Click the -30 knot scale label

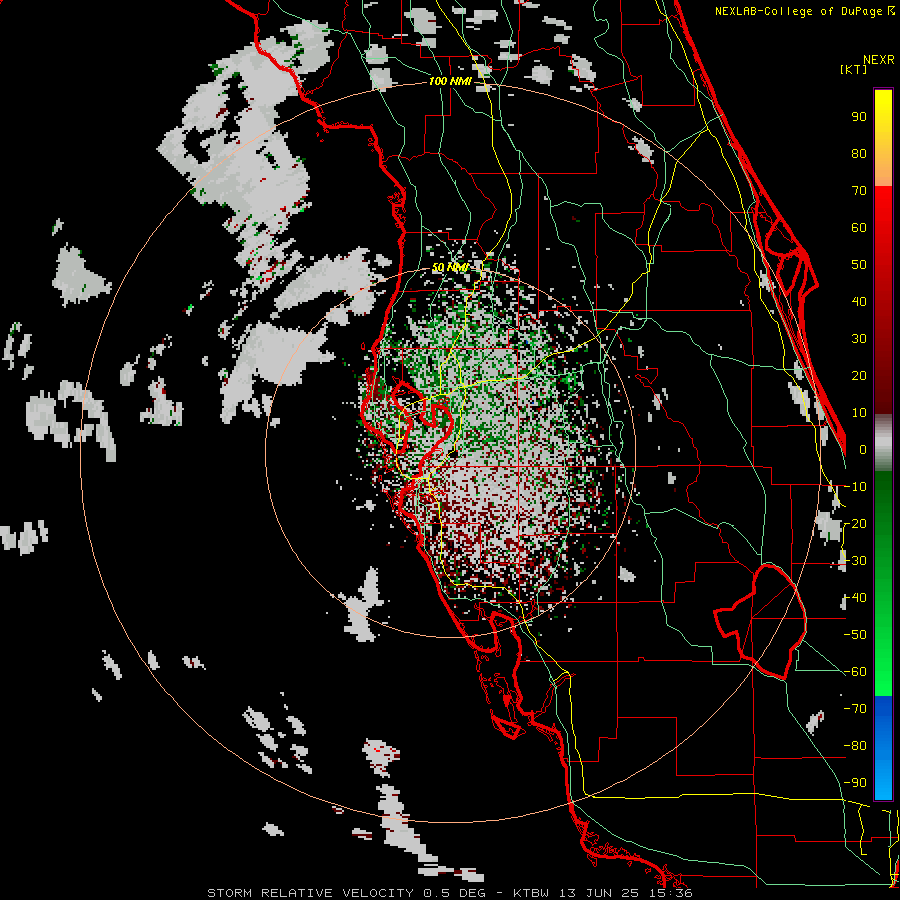tap(855, 561)
